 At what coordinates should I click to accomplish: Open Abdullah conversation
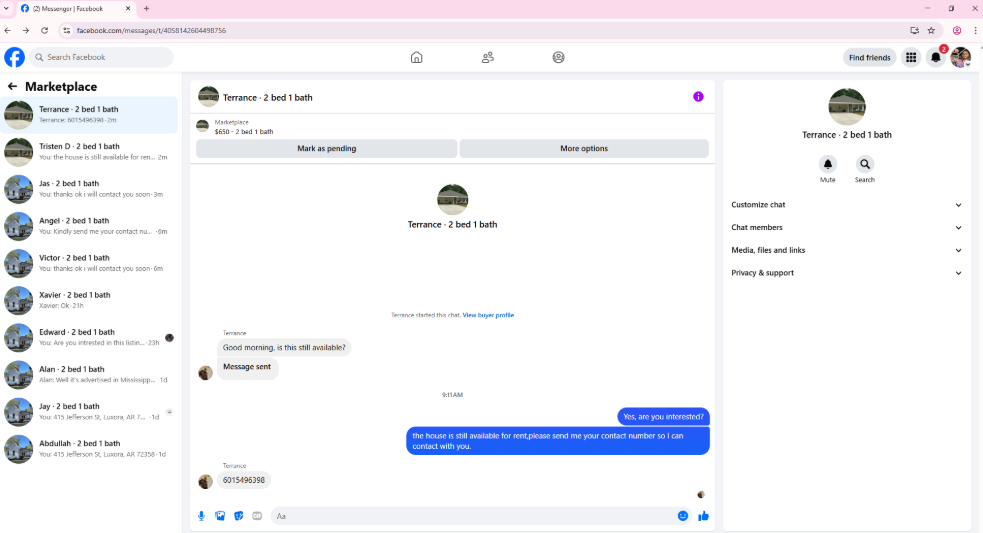click(x=90, y=448)
